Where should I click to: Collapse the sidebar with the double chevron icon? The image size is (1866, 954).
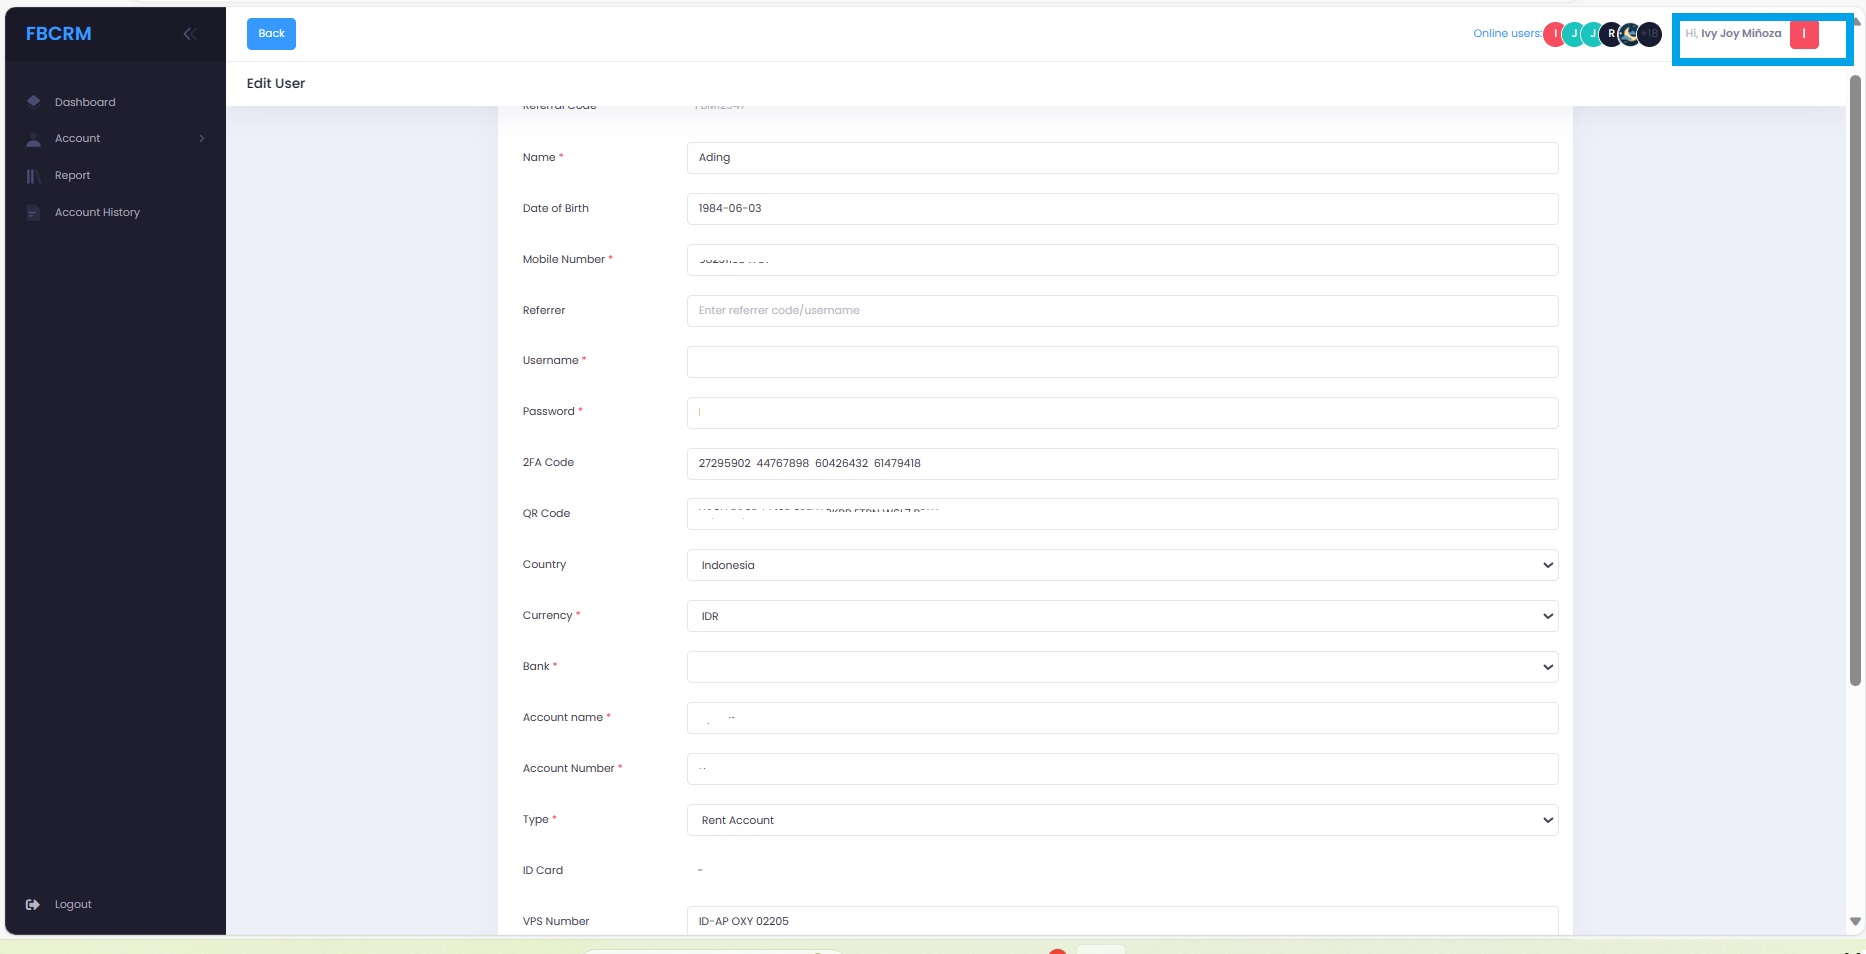point(189,34)
